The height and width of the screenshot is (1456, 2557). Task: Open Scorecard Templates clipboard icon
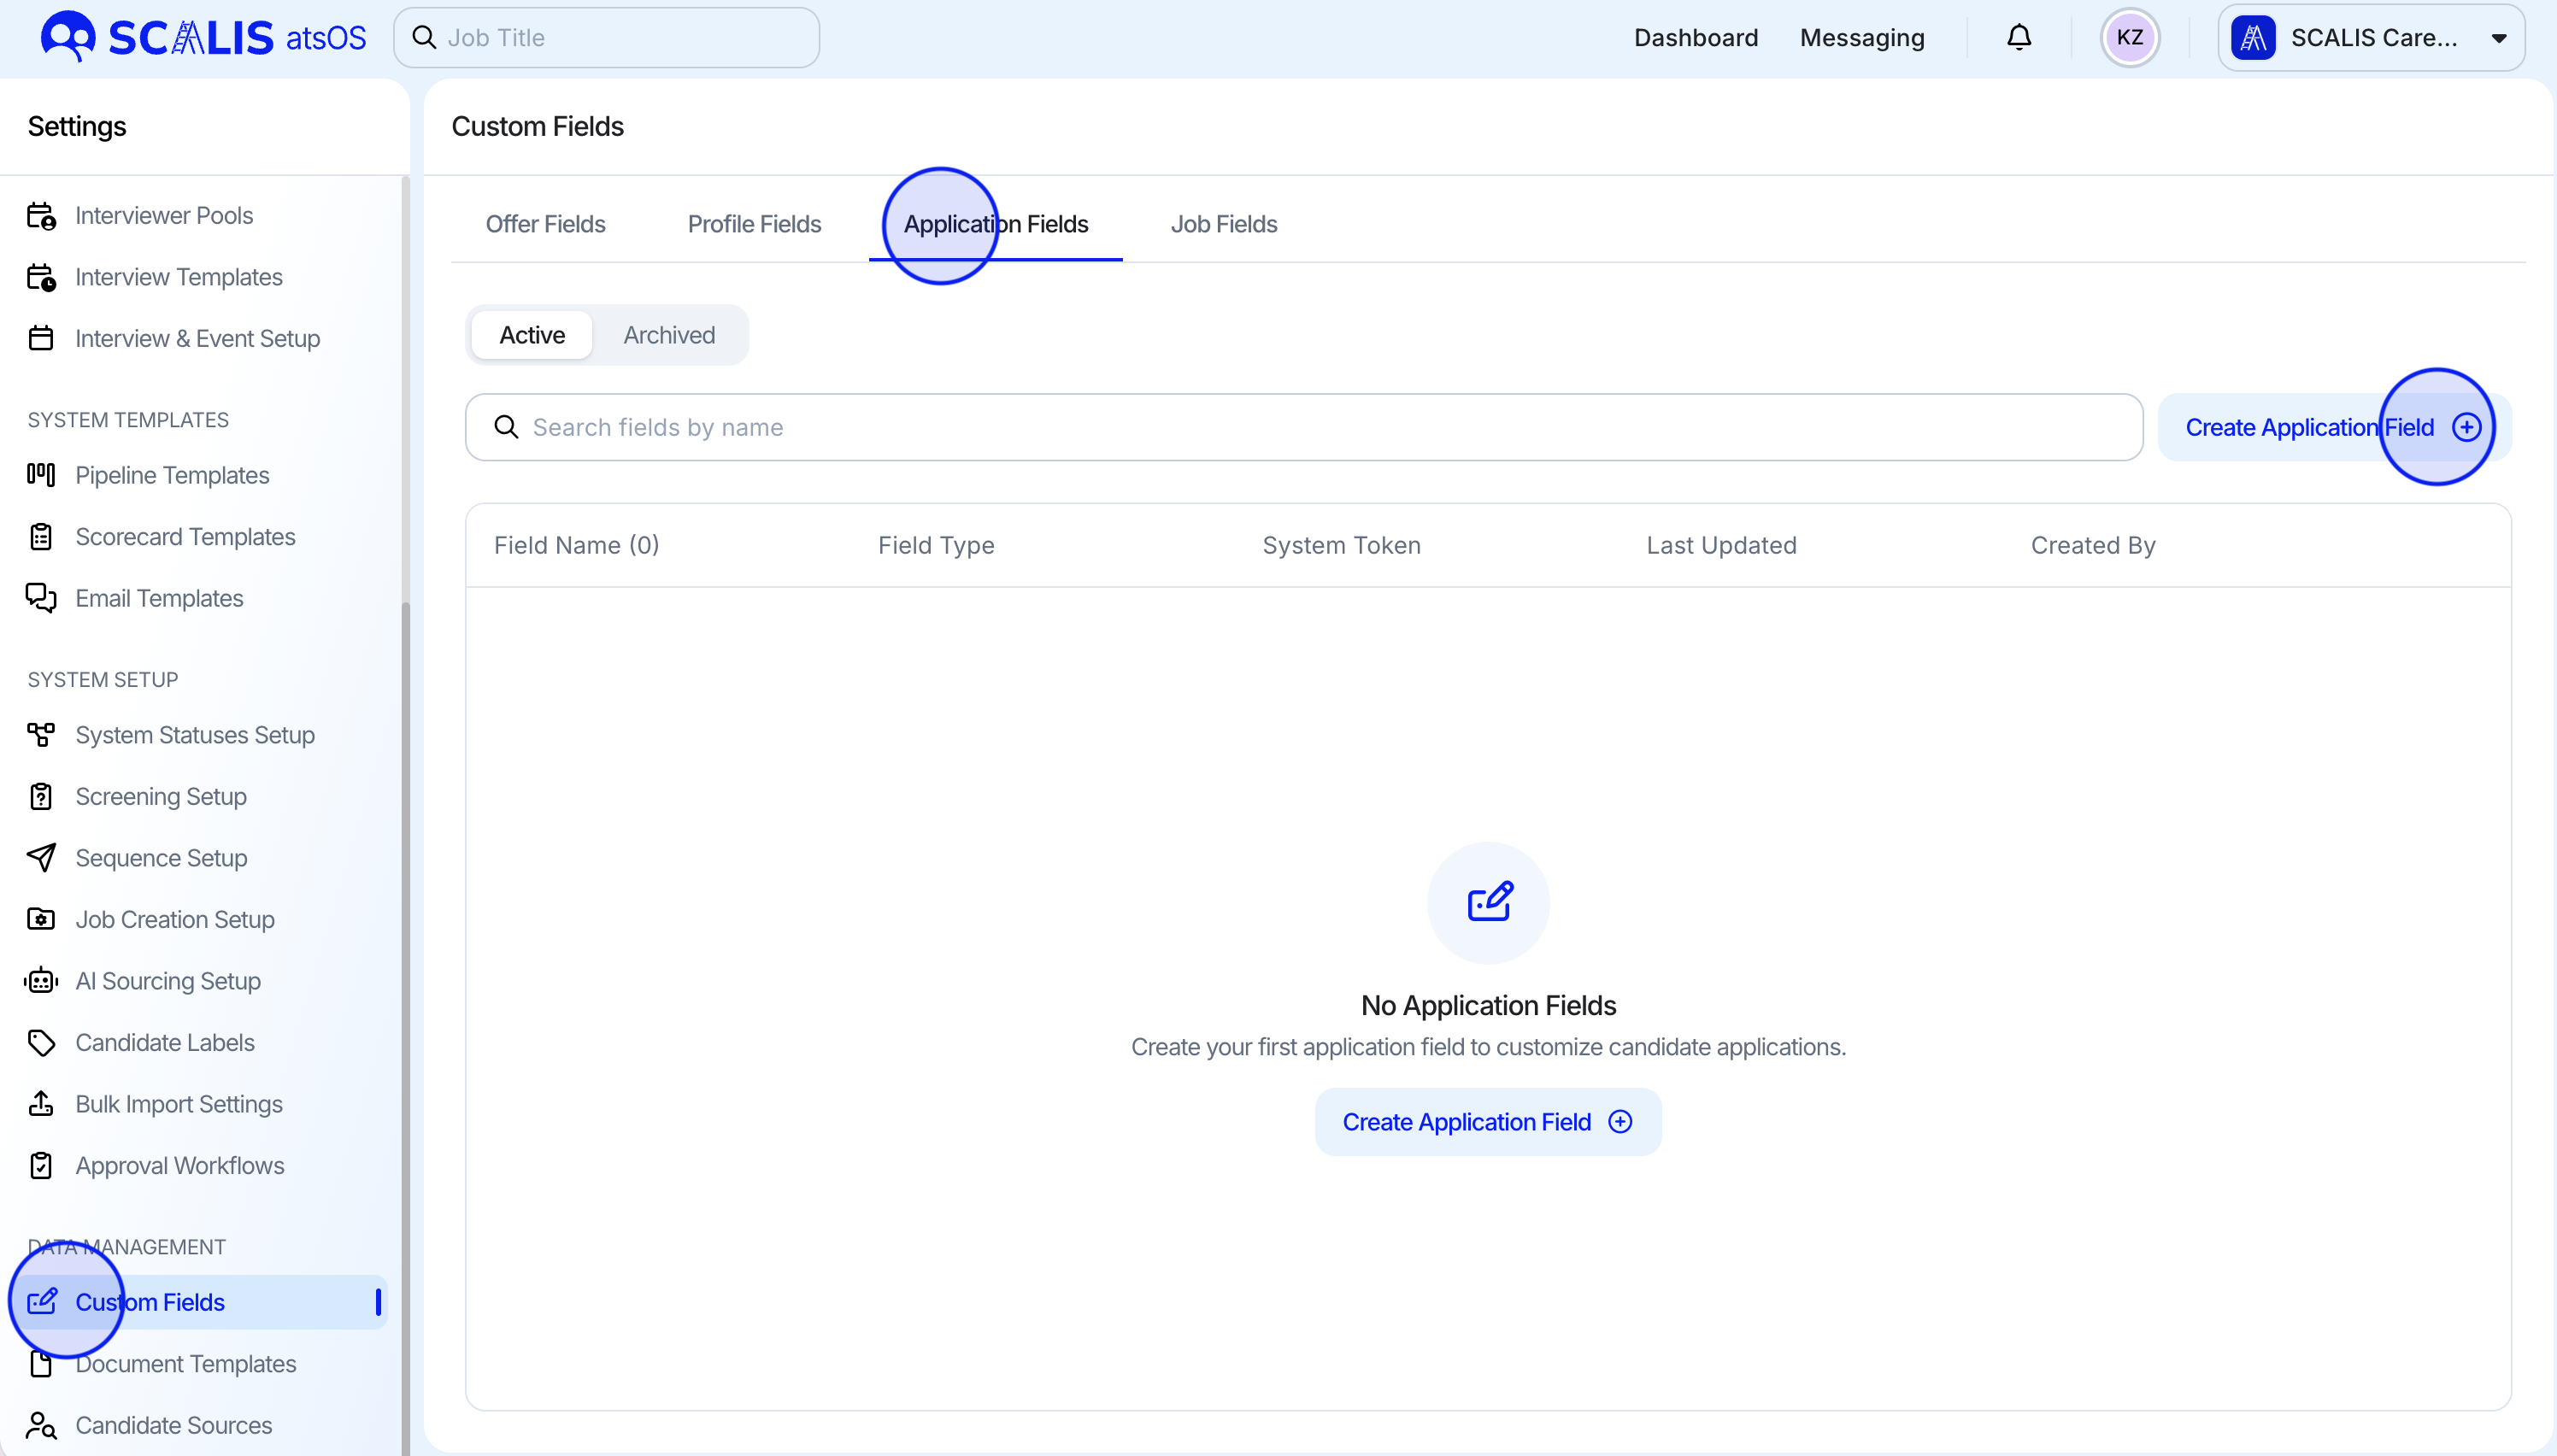tap(41, 537)
